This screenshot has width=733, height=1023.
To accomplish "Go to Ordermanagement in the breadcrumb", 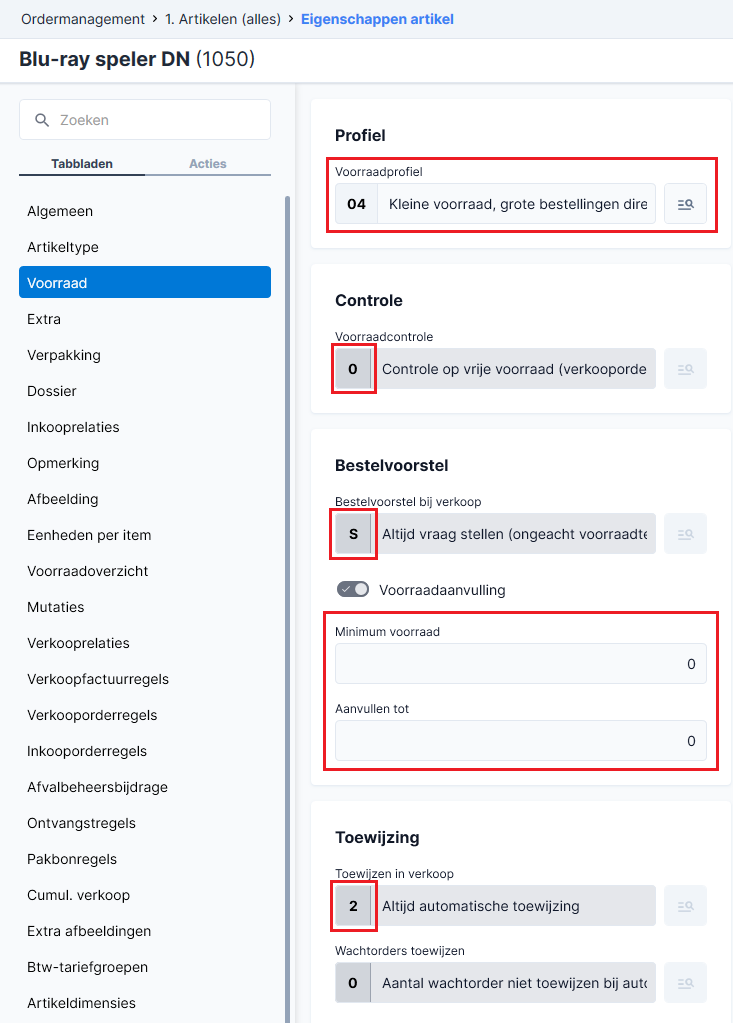I will click(x=83, y=20).
